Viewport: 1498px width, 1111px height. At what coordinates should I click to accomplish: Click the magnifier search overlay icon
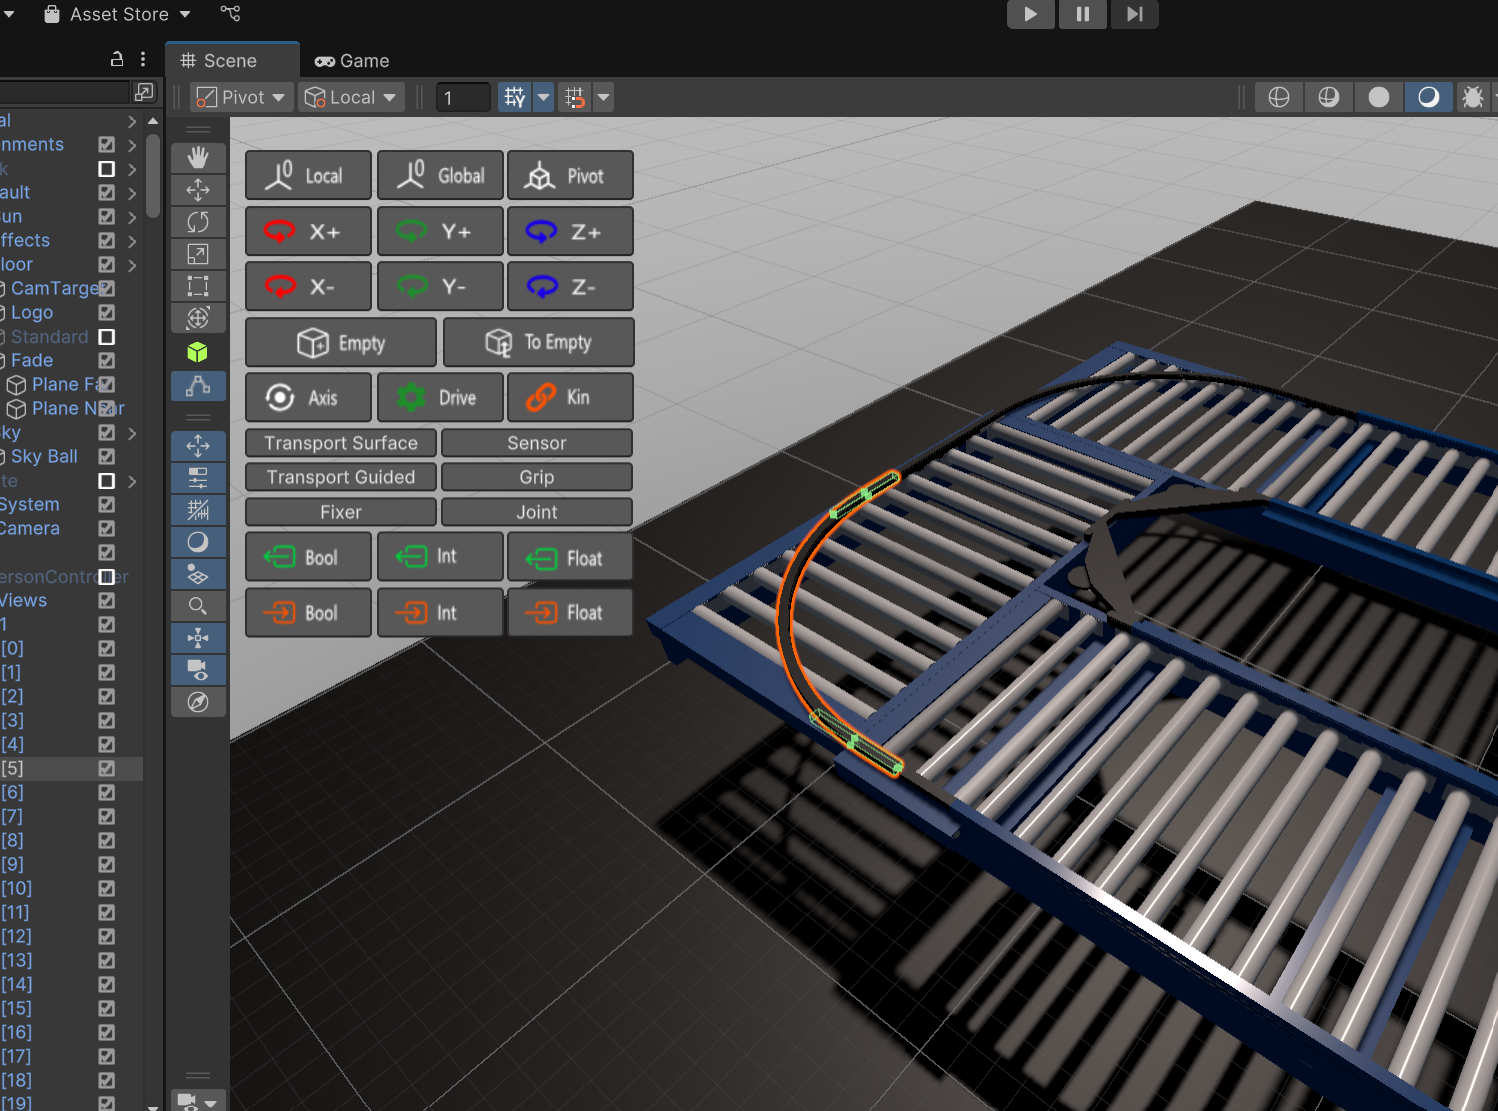(198, 606)
